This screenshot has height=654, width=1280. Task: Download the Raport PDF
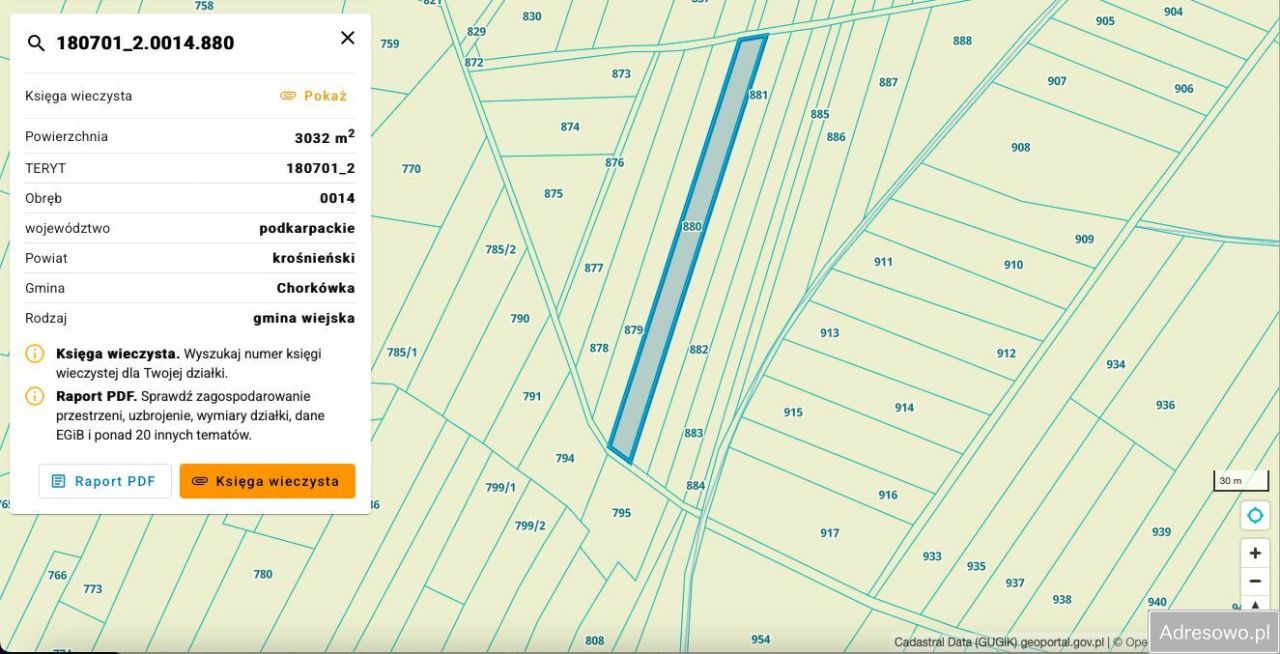click(105, 481)
